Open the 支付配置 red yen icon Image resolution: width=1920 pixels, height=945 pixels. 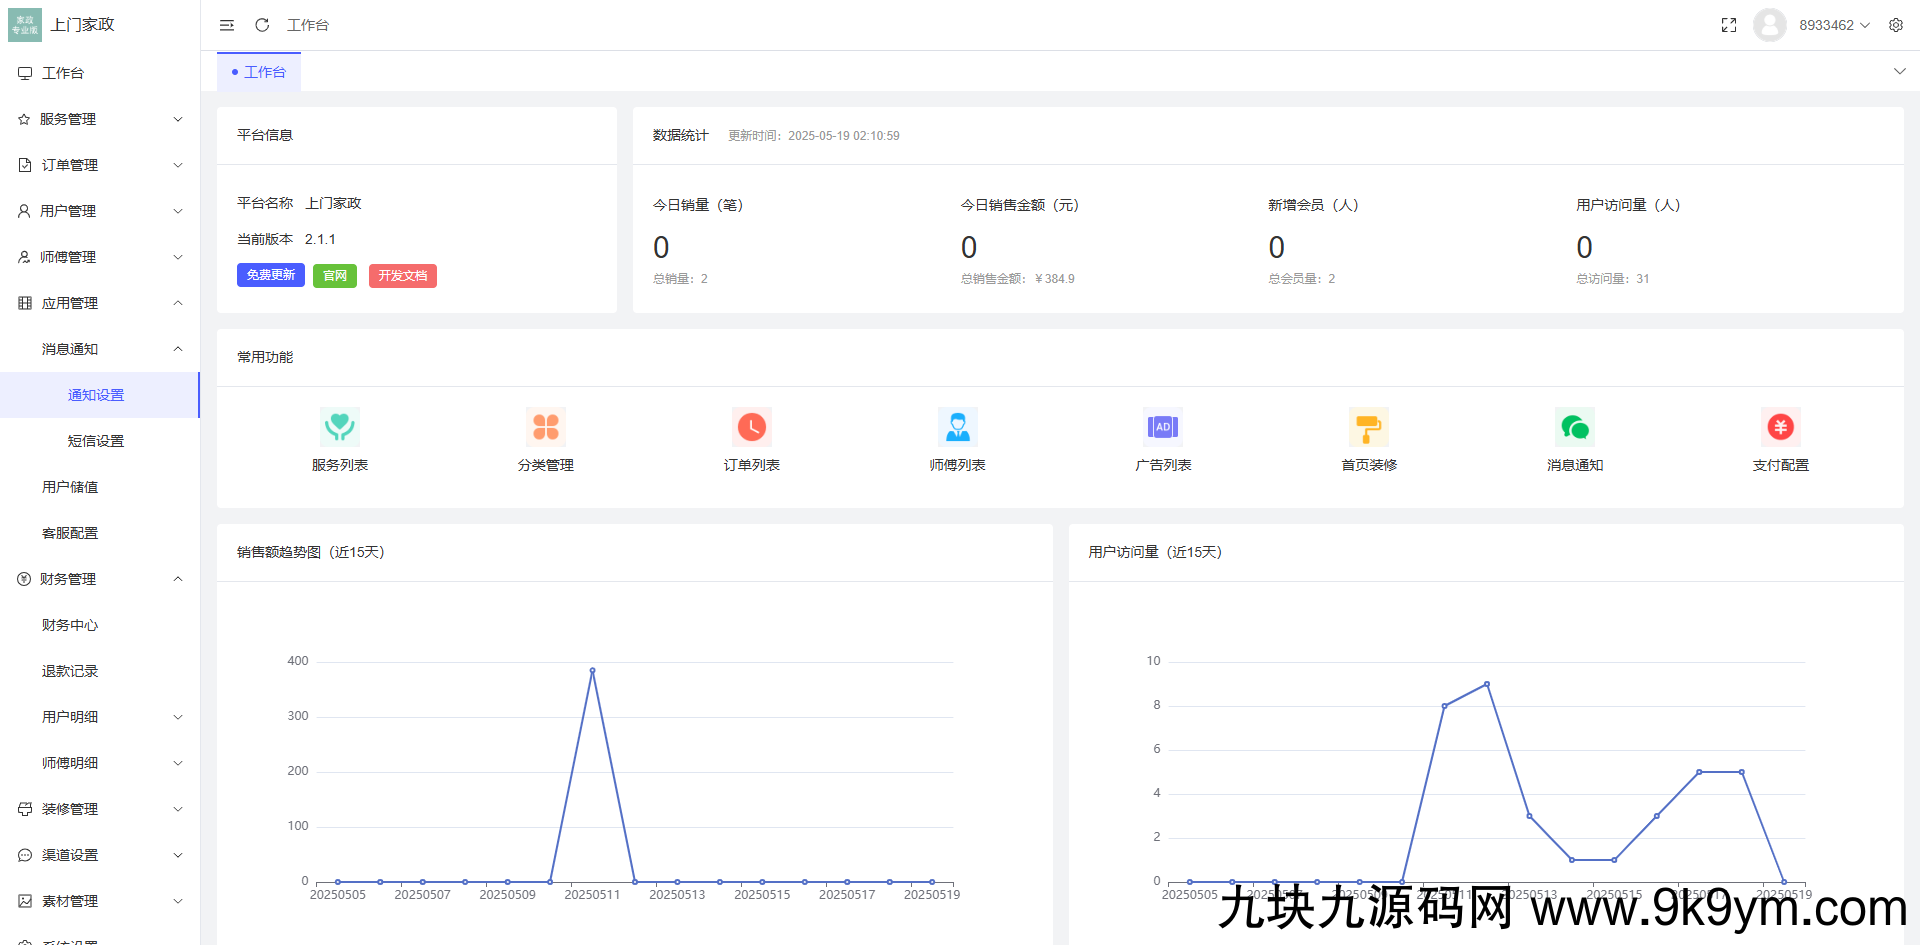[1780, 427]
